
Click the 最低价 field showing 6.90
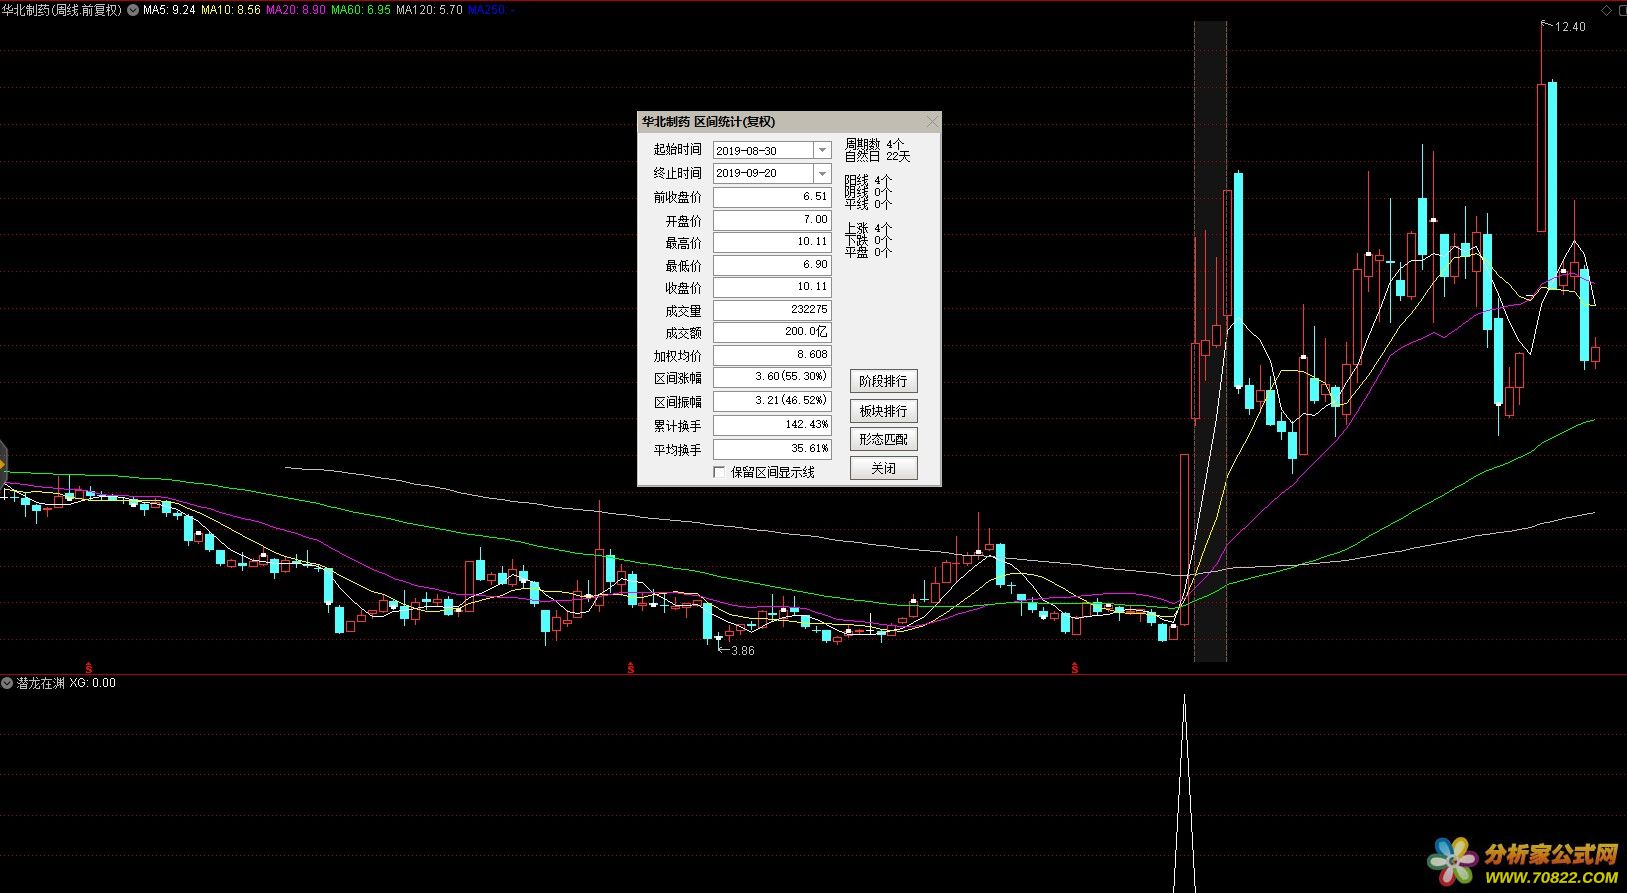point(771,265)
